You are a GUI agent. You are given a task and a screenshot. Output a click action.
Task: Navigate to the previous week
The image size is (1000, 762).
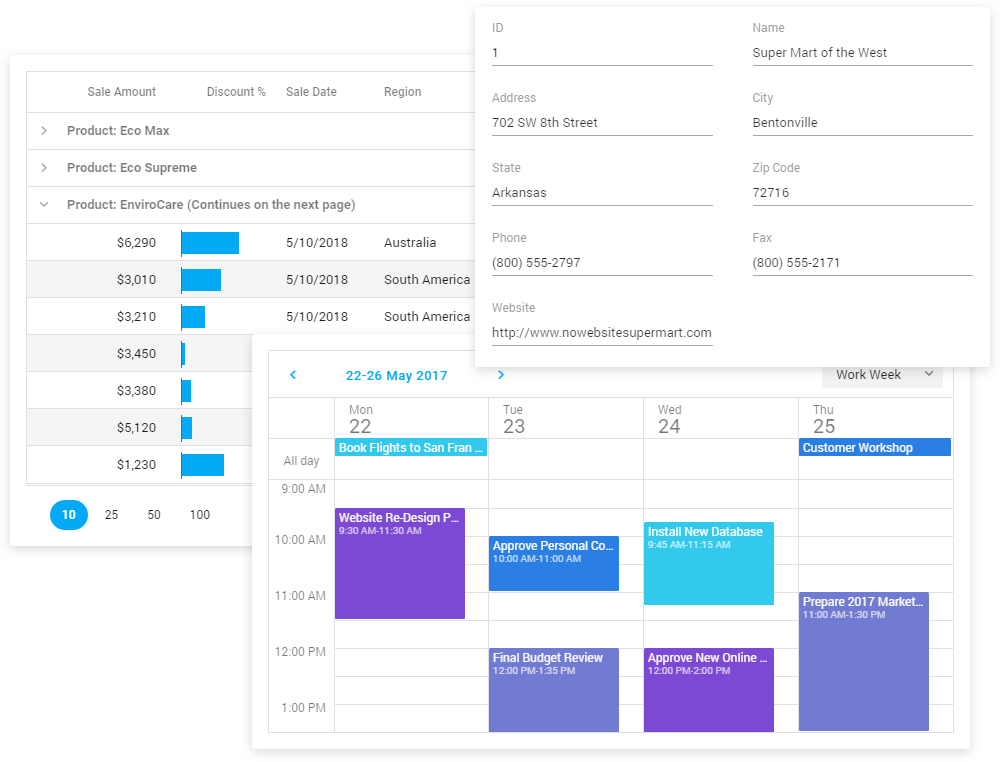pyautogui.click(x=292, y=375)
